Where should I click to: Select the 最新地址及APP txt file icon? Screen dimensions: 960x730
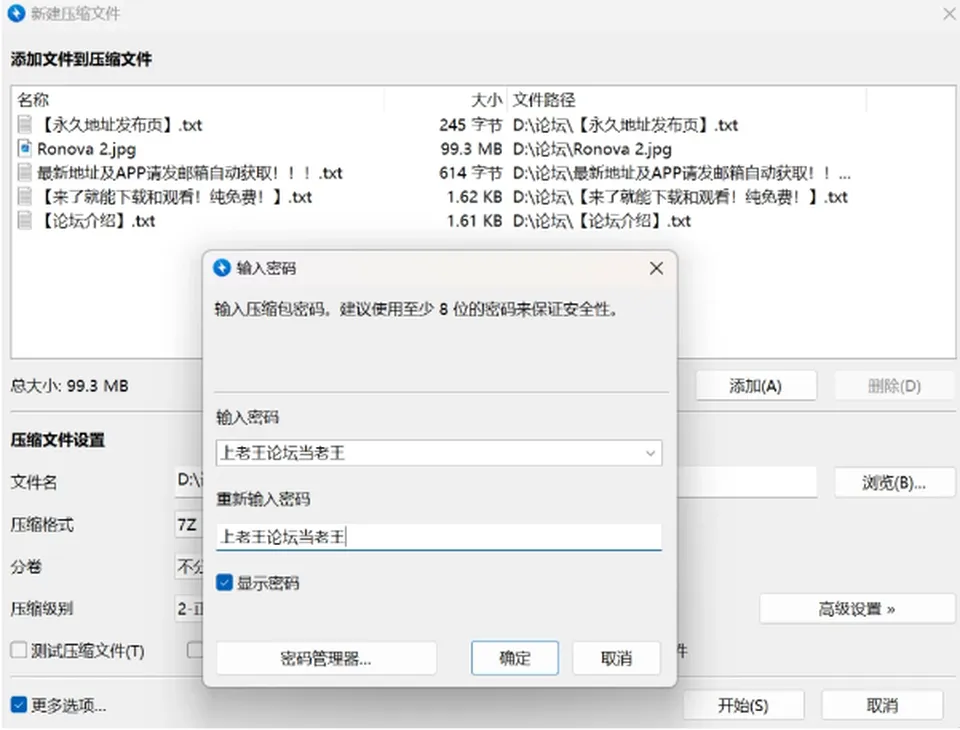pyautogui.click(x=24, y=173)
